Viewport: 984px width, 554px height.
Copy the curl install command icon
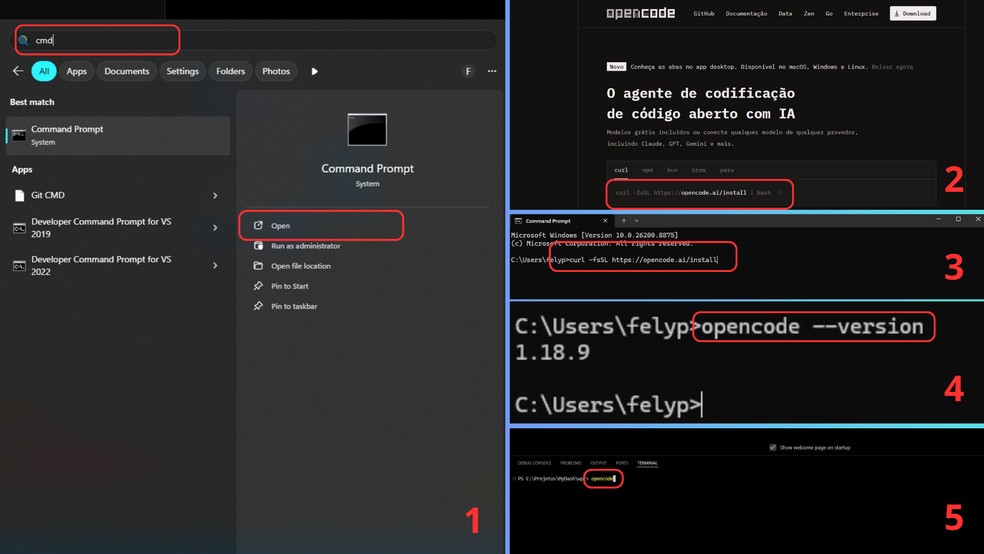[x=779, y=193]
